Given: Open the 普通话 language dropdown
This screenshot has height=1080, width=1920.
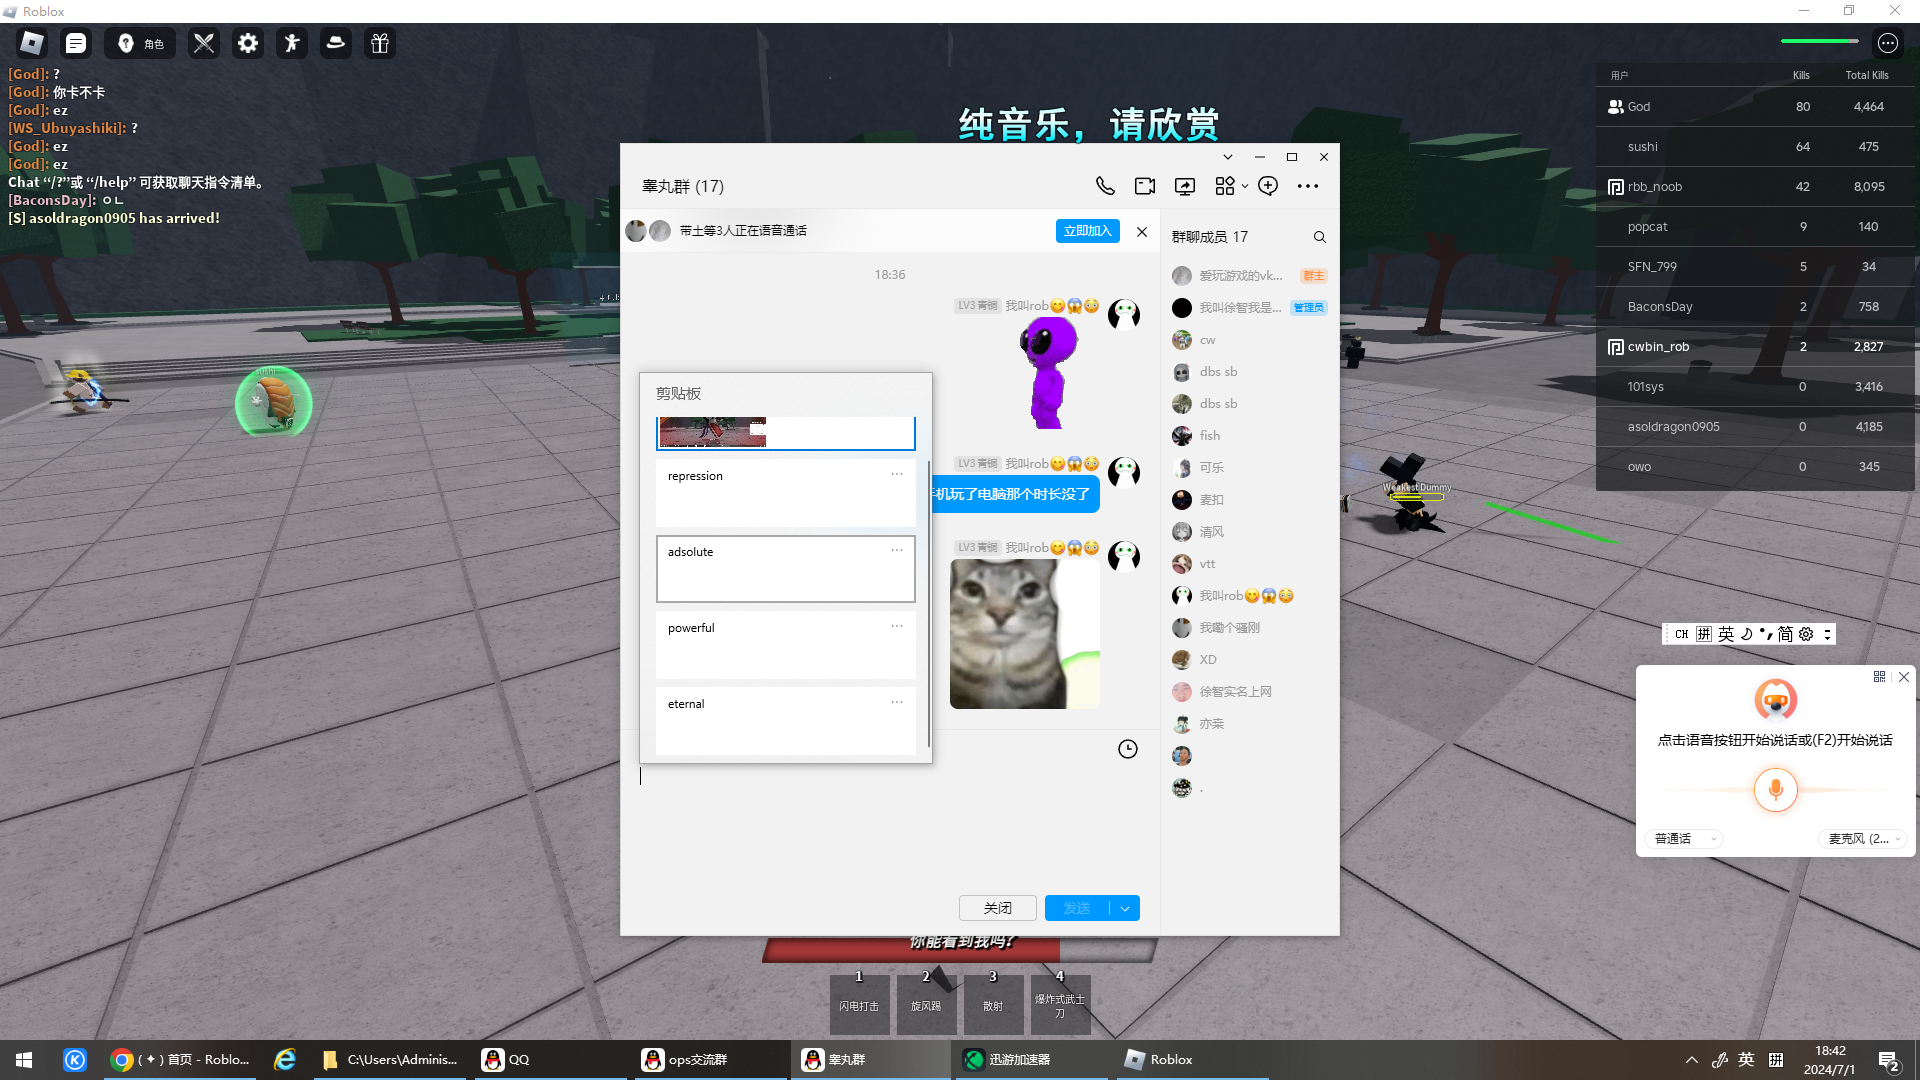Looking at the screenshot, I should click(1685, 839).
